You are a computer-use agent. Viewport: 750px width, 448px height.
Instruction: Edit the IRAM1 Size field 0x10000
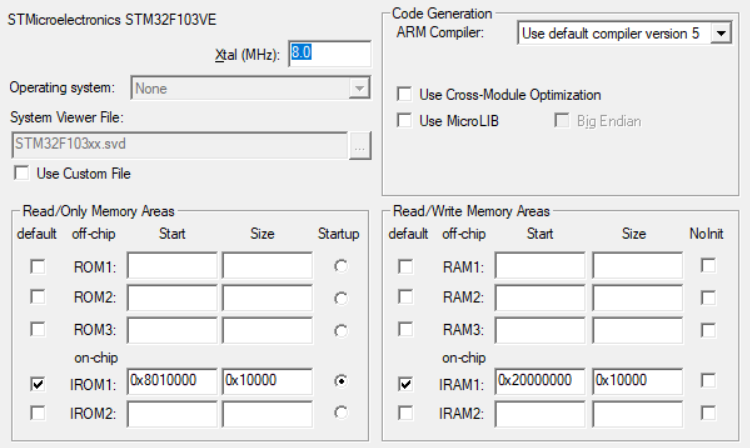pos(638,381)
